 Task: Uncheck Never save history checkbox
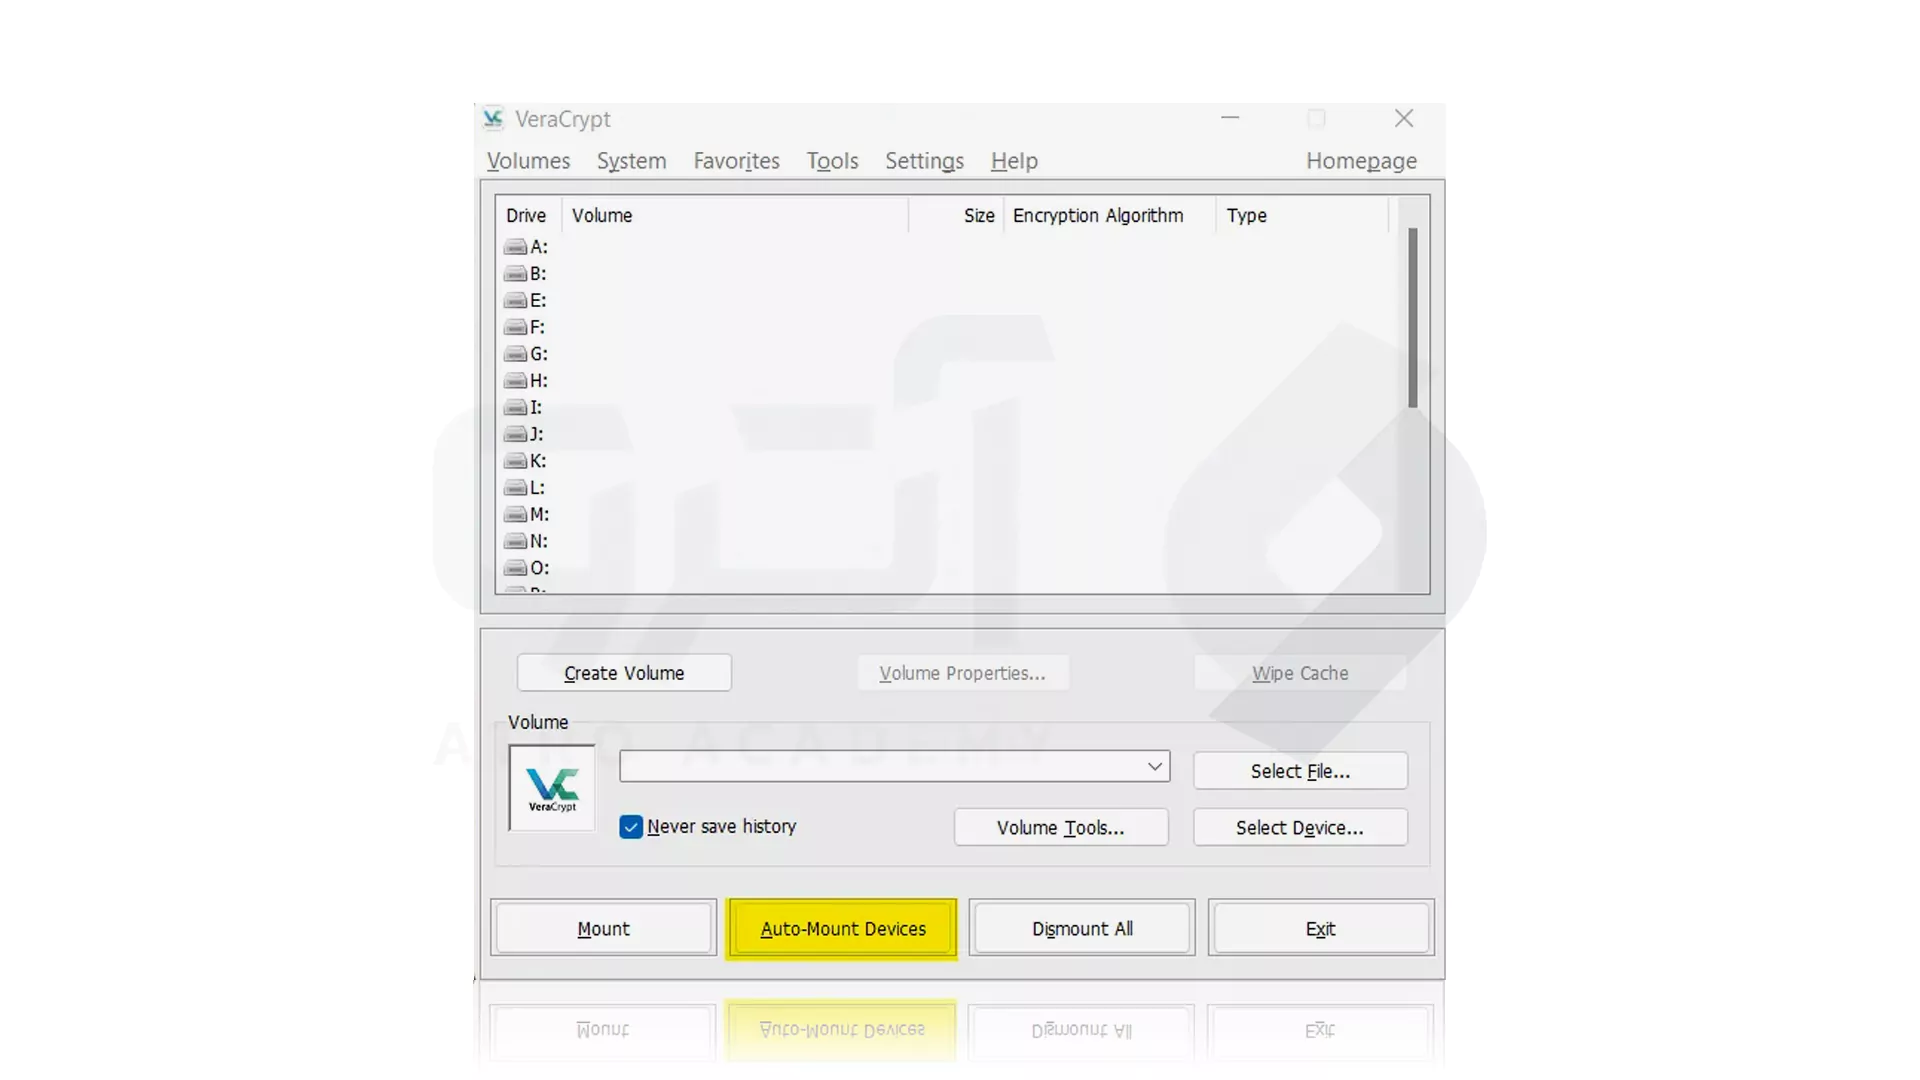(631, 827)
